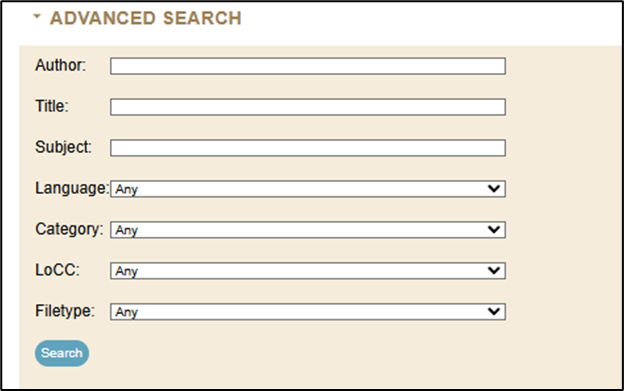Open the Category dropdown list
The width and height of the screenshot is (624, 391).
pyautogui.click(x=308, y=230)
